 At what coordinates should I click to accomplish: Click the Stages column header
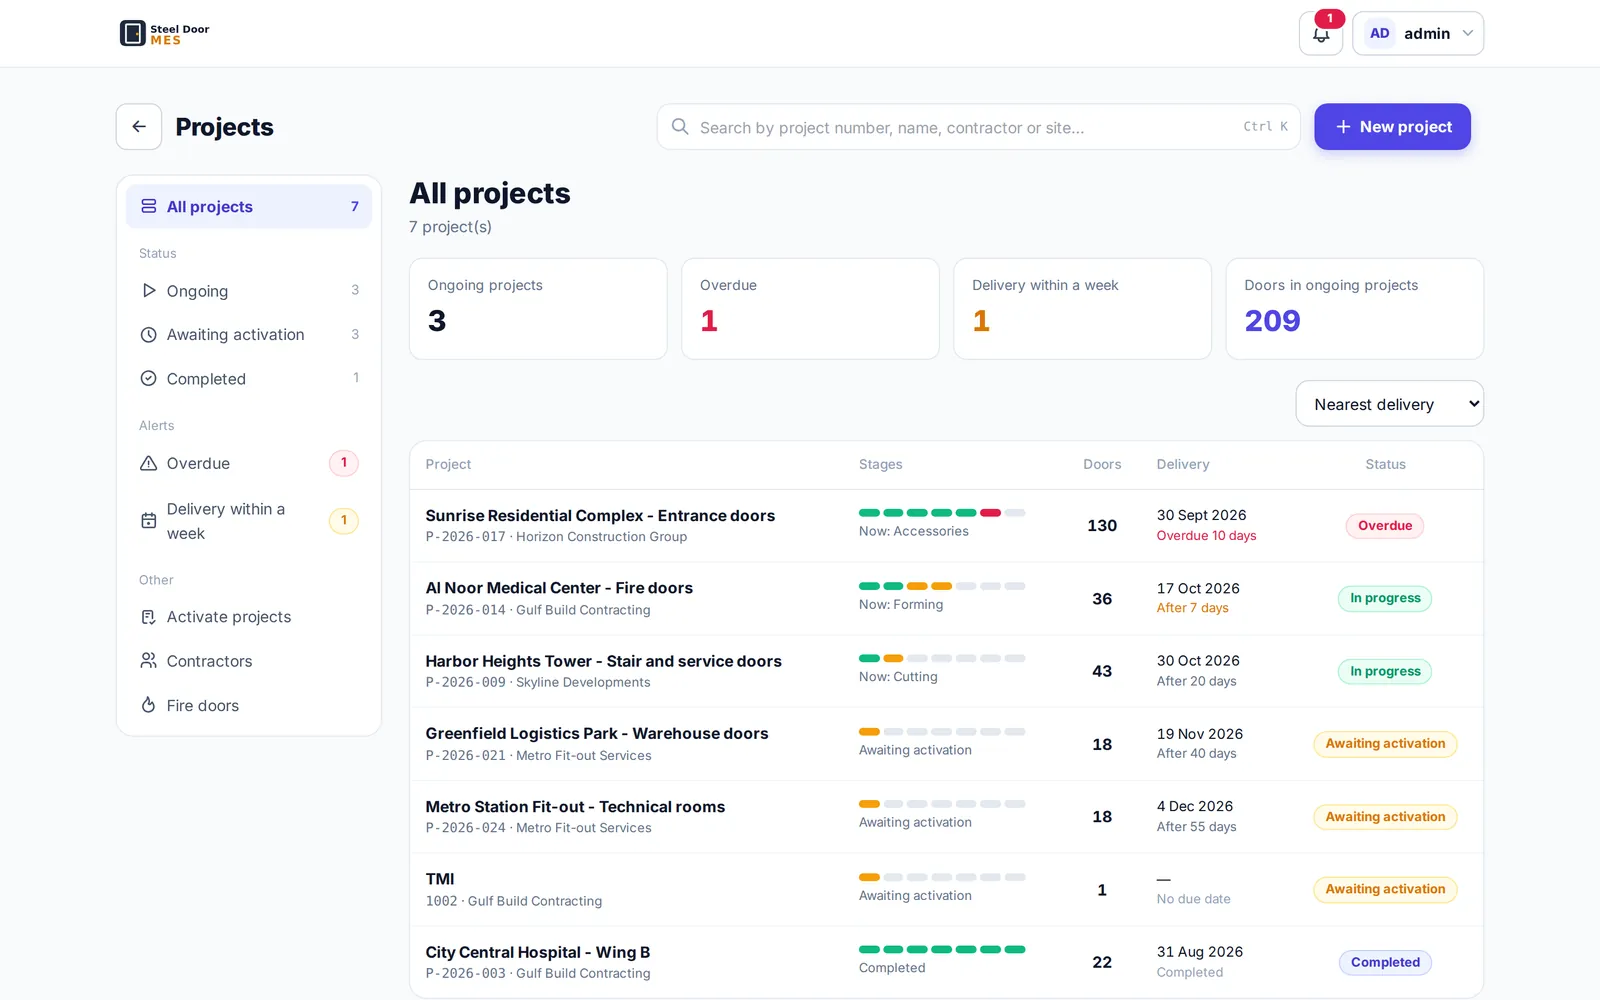point(881,465)
